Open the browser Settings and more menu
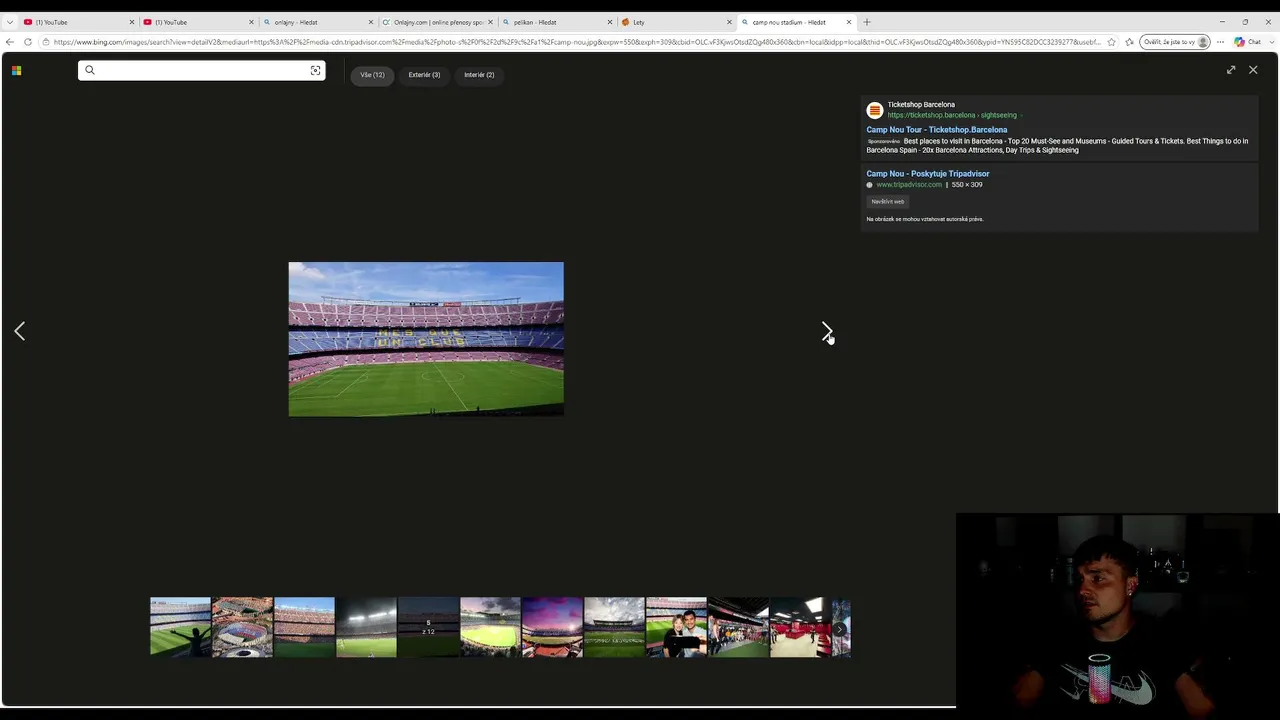1280x720 pixels. (x=1220, y=42)
